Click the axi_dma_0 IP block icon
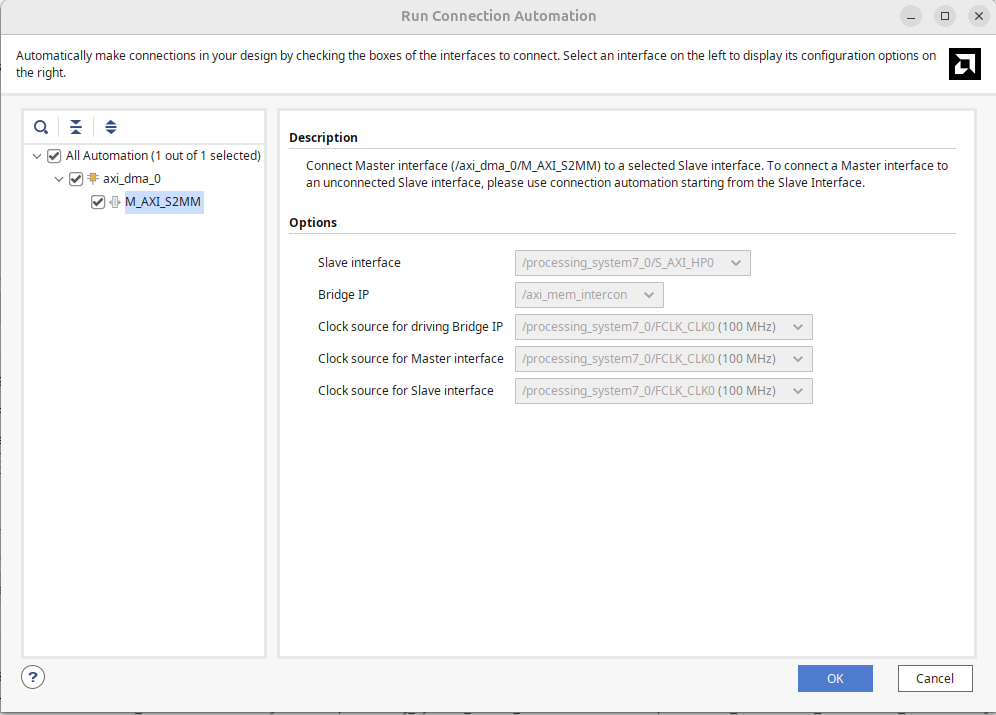This screenshot has height=715, width=996. (93, 179)
